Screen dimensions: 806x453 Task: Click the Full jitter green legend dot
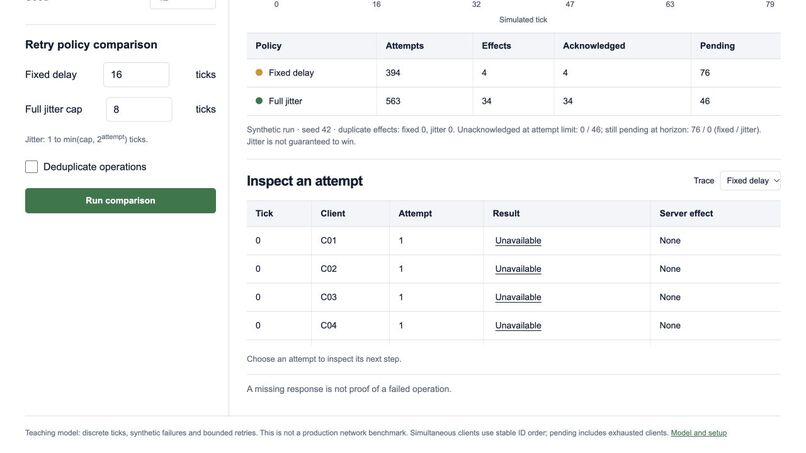coord(259,101)
